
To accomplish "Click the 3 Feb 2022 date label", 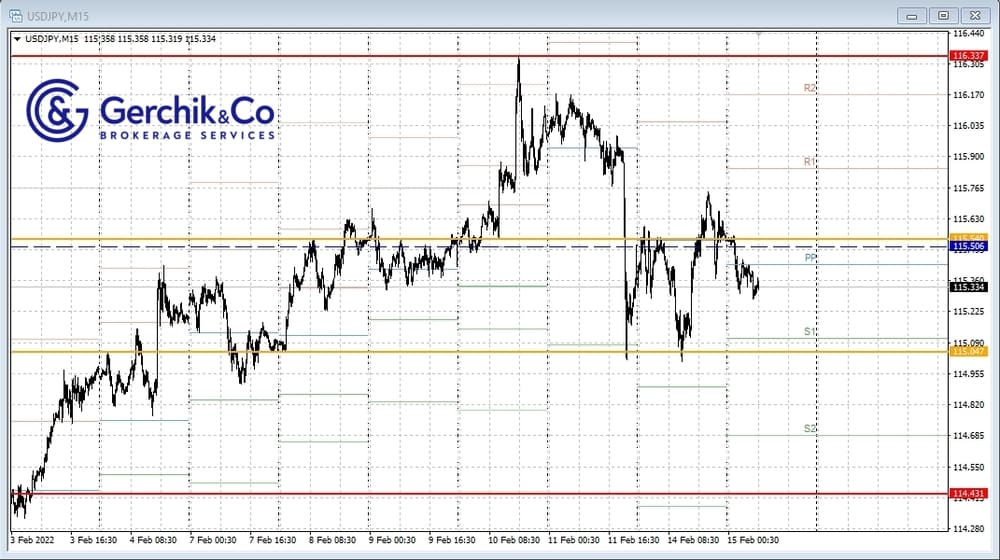I will 32,540.
